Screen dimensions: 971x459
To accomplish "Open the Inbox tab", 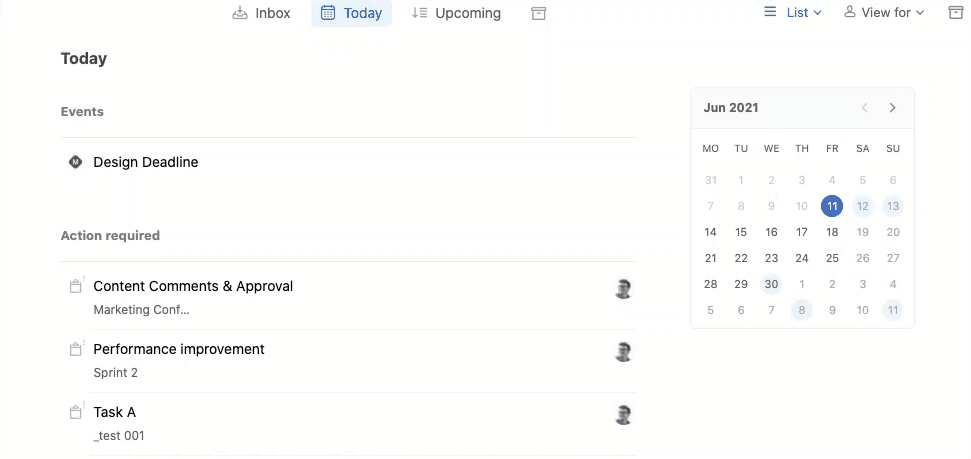I will coord(261,13).
